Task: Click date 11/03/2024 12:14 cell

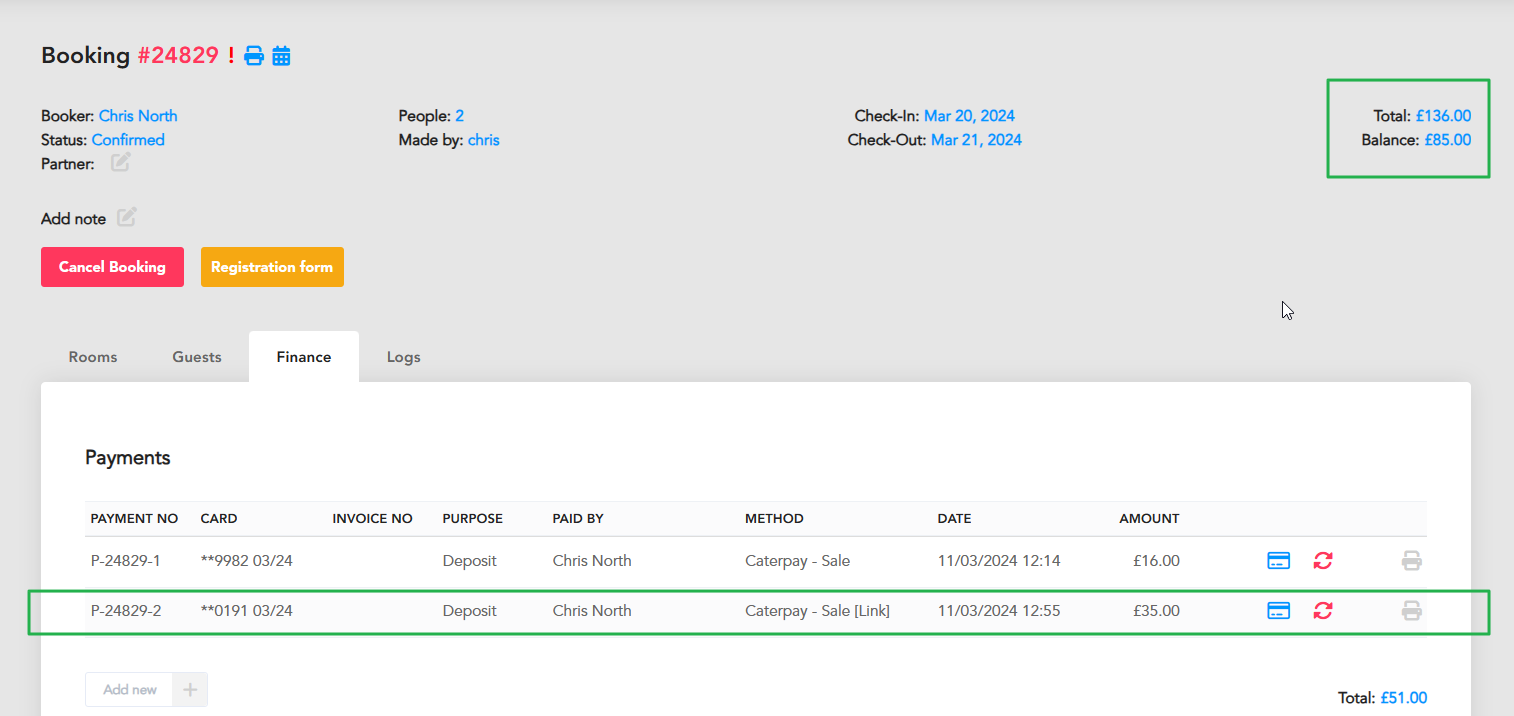Action: pyautogui.click(x=999, y=561)
